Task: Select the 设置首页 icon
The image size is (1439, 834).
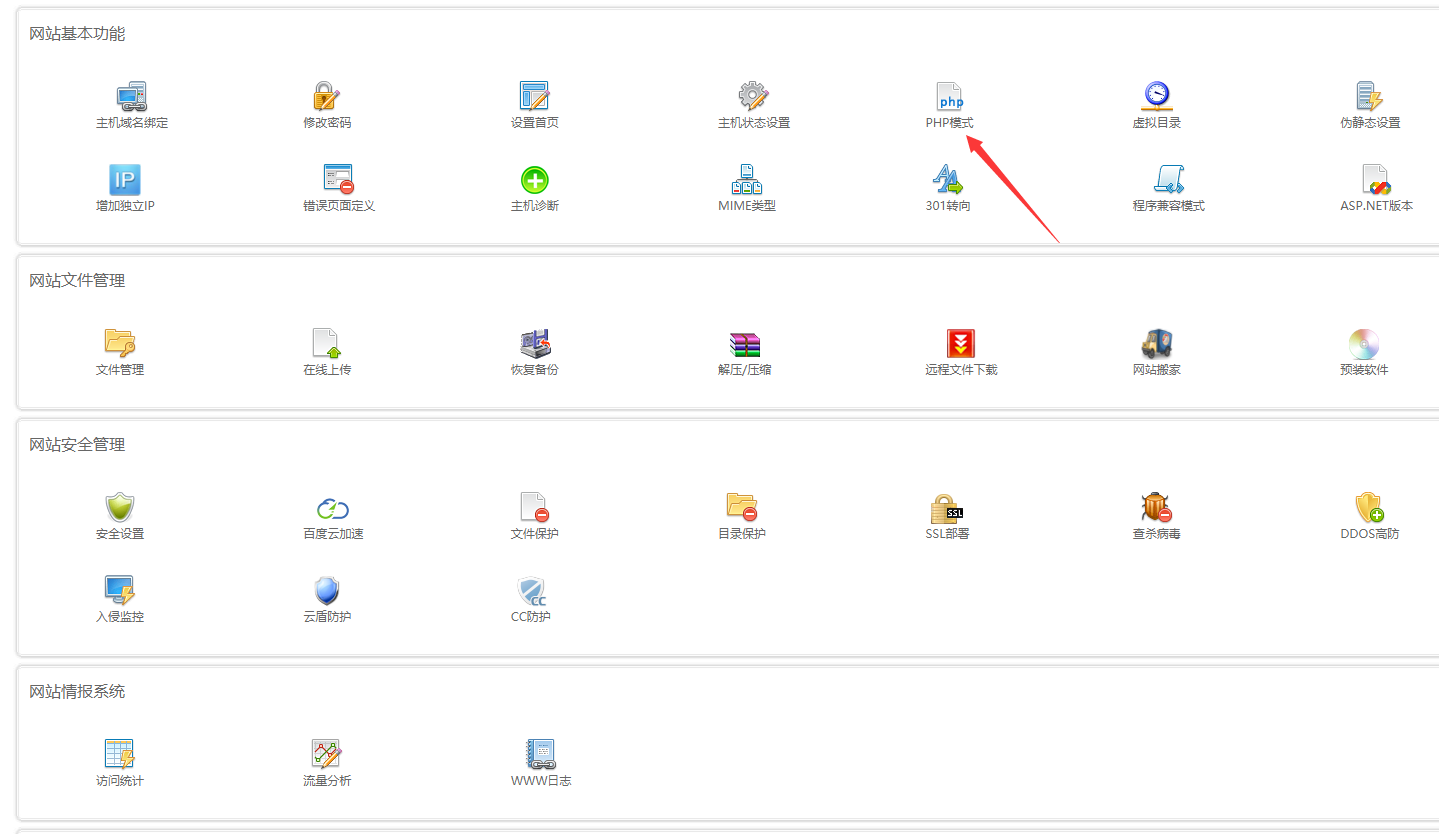Action: click(x=534, y=97)
